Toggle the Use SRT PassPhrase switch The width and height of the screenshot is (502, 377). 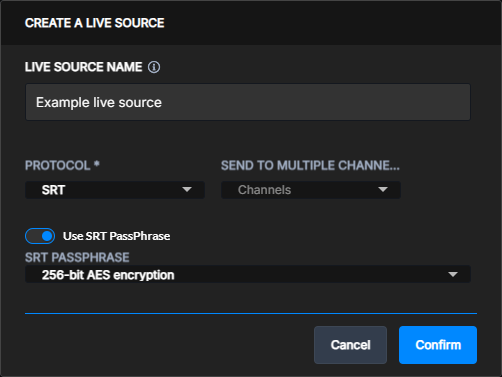coord(40,236)
